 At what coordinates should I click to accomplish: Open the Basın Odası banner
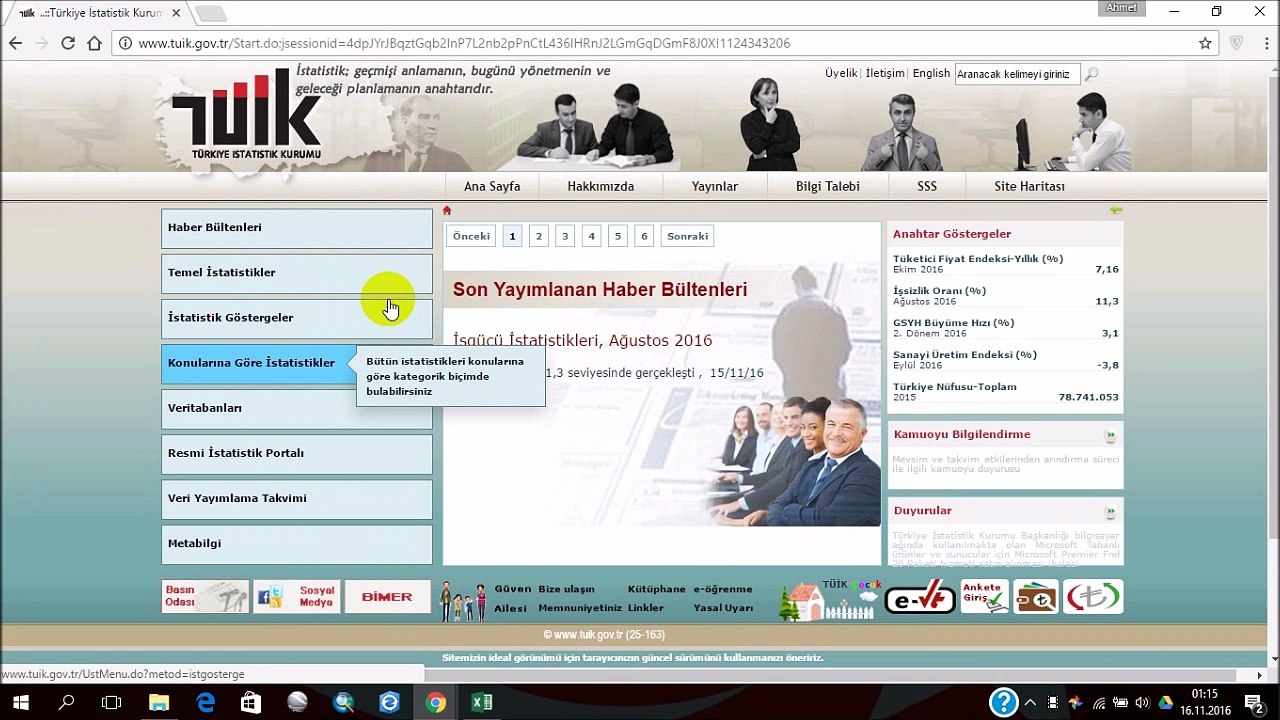(x=205, y=596)
